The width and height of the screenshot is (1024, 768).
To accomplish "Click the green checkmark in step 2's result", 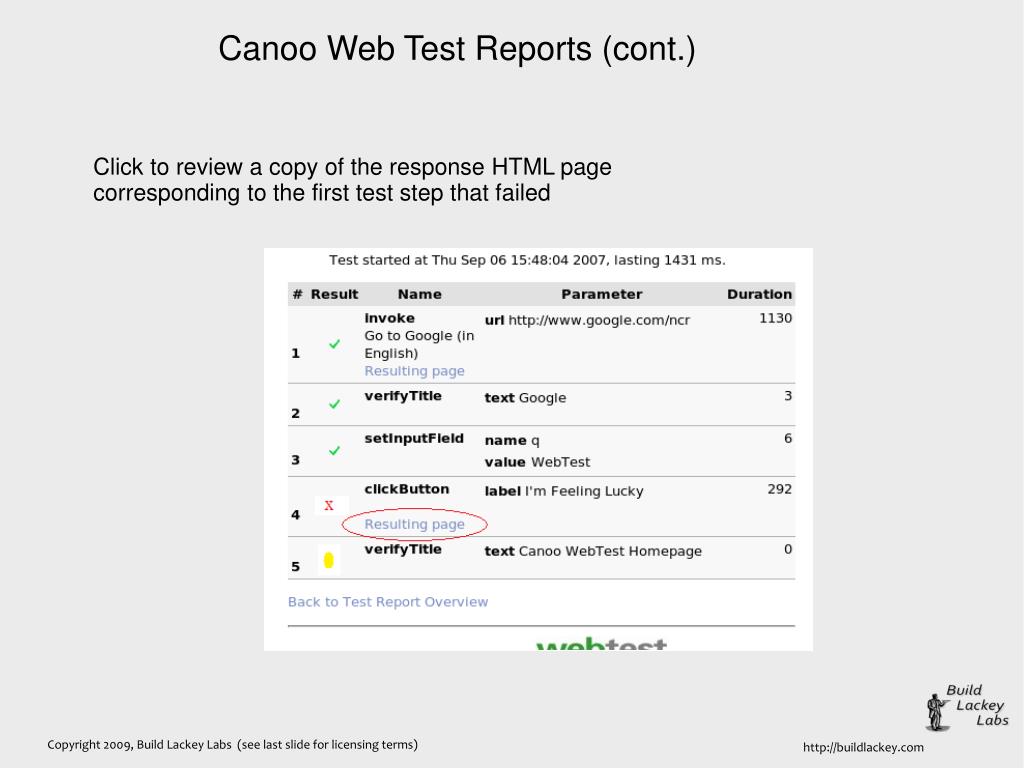I will click(334, 404).
